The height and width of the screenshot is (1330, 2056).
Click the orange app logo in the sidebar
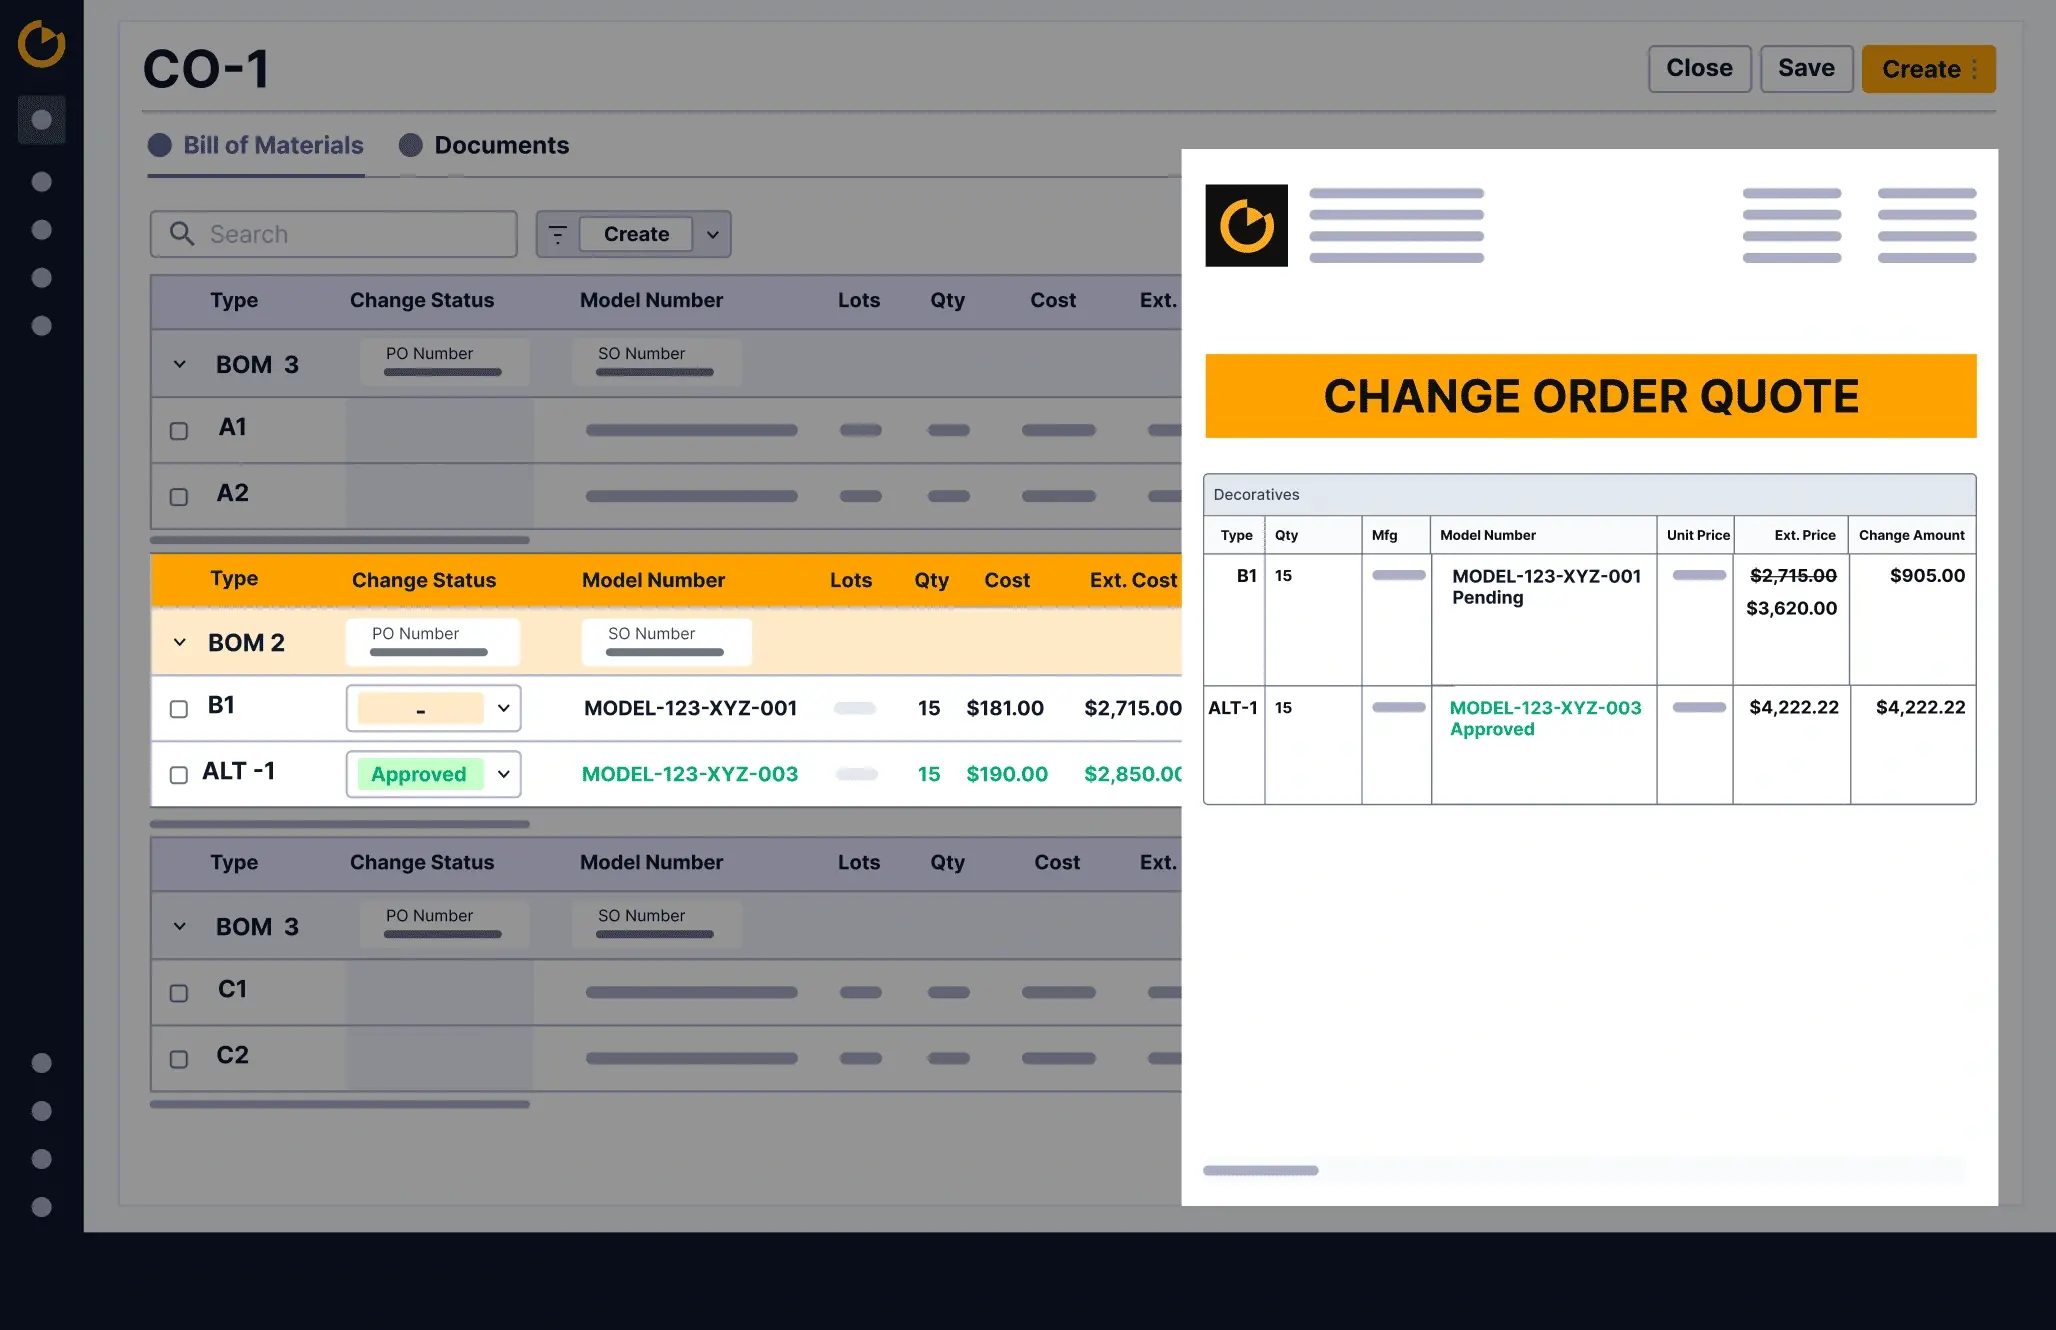point(41,45)
